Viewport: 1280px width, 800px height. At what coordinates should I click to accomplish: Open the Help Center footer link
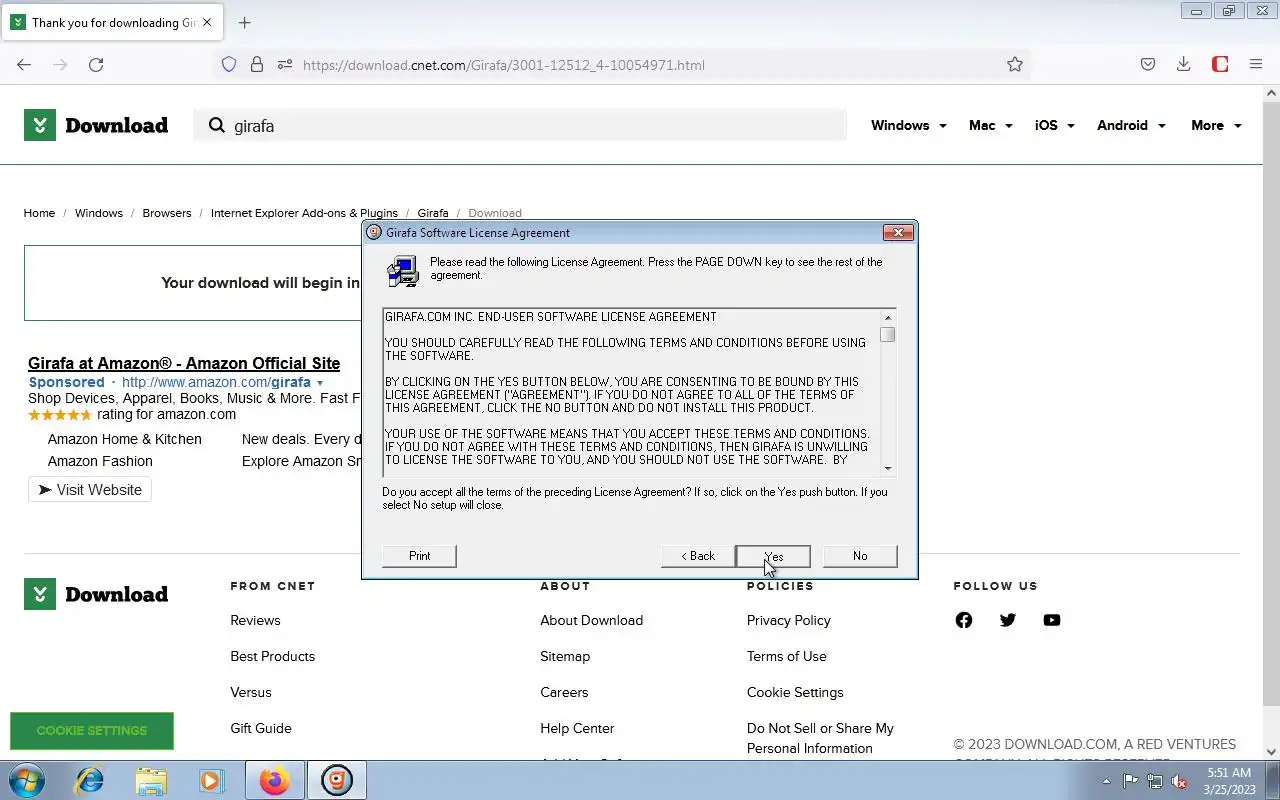point(577,728)
